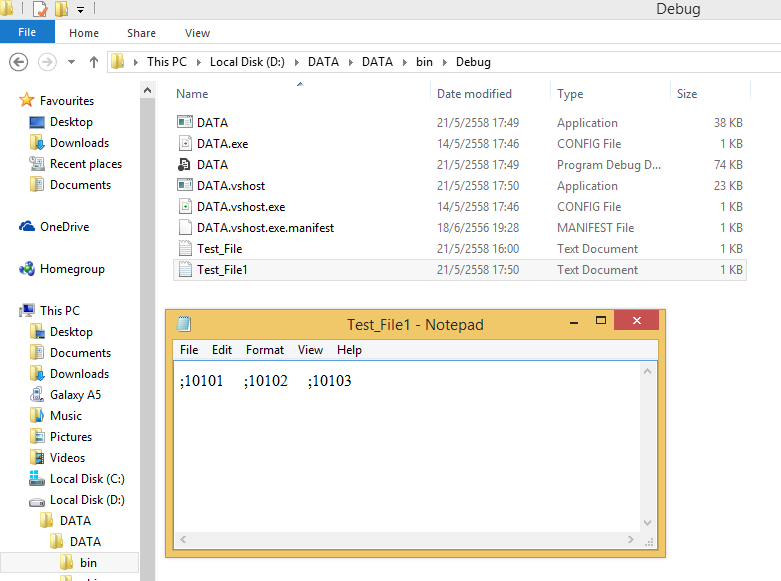Open Notepad Format menu
Screen dimensions: 781x581
click(264, 350)
